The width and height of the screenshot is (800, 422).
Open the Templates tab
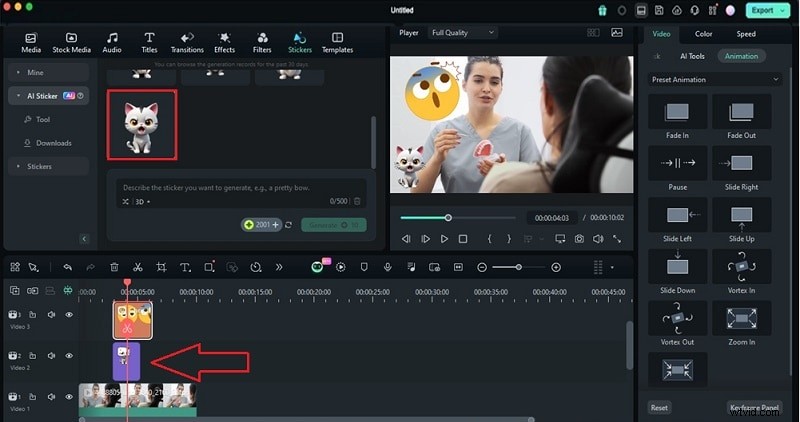point(337,43)
